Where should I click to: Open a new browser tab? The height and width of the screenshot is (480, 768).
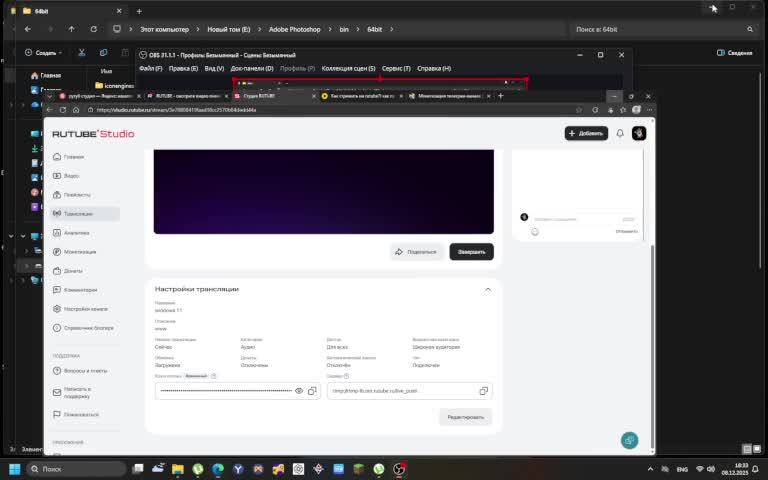tap(501, 96)
